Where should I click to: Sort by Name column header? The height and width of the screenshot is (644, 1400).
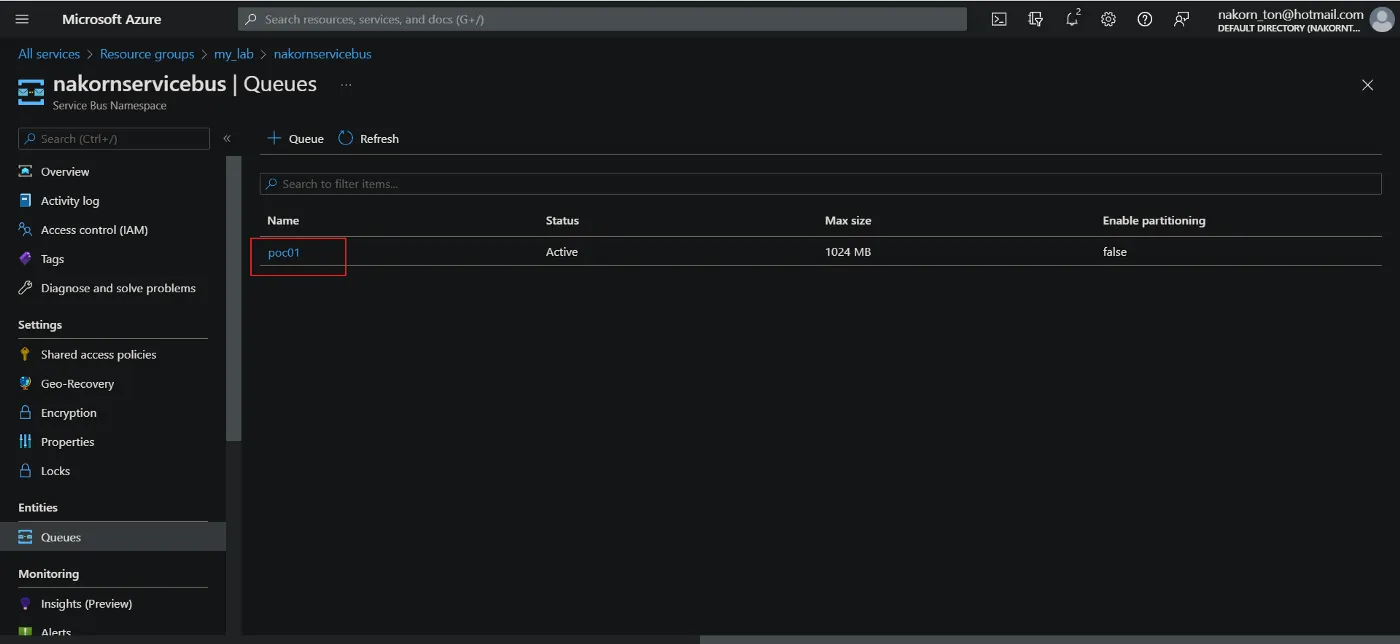tap(283, 220)
